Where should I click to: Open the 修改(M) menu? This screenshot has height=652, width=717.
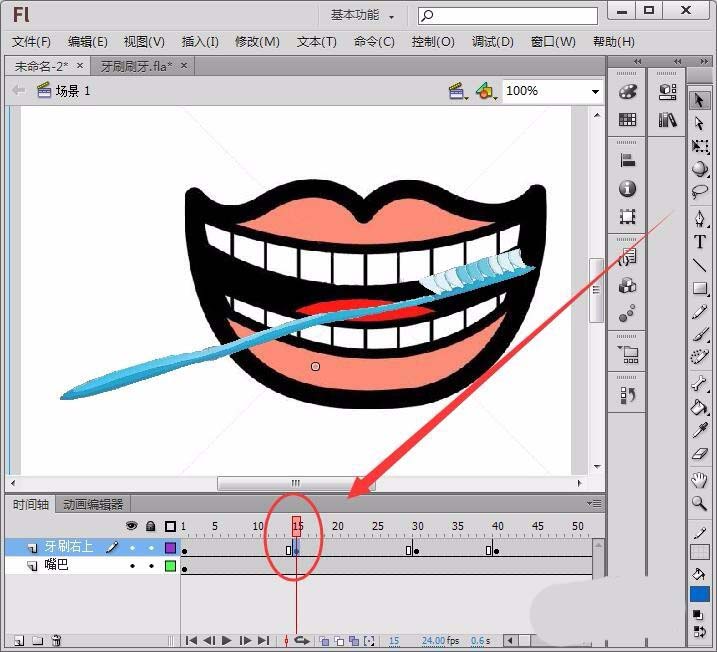[257, 42]
